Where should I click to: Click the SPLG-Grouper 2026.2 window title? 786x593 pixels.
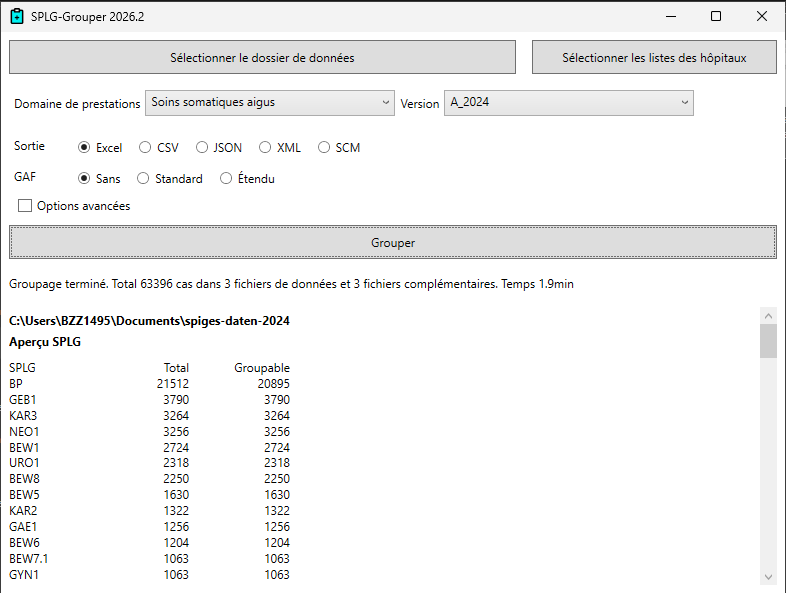coord(87,17)
